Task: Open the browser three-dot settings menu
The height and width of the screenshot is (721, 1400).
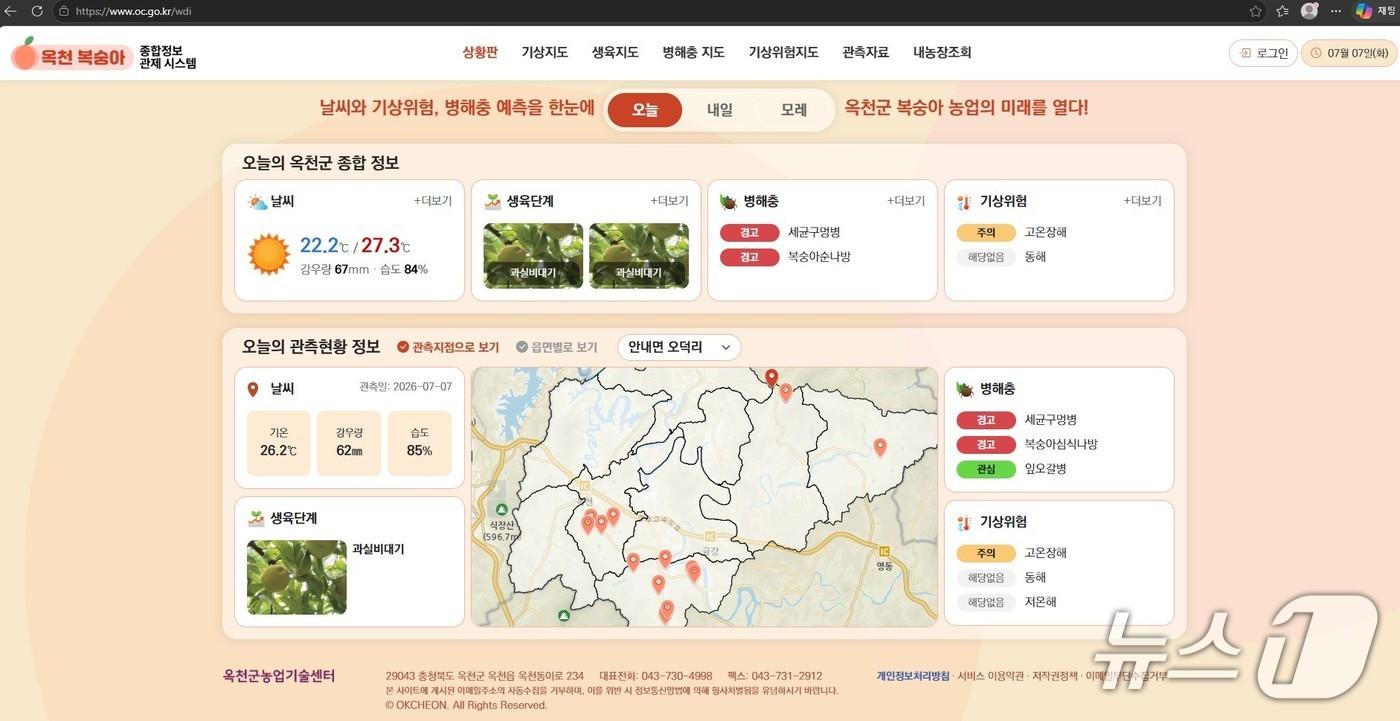Action: (x=1337, y=11)
